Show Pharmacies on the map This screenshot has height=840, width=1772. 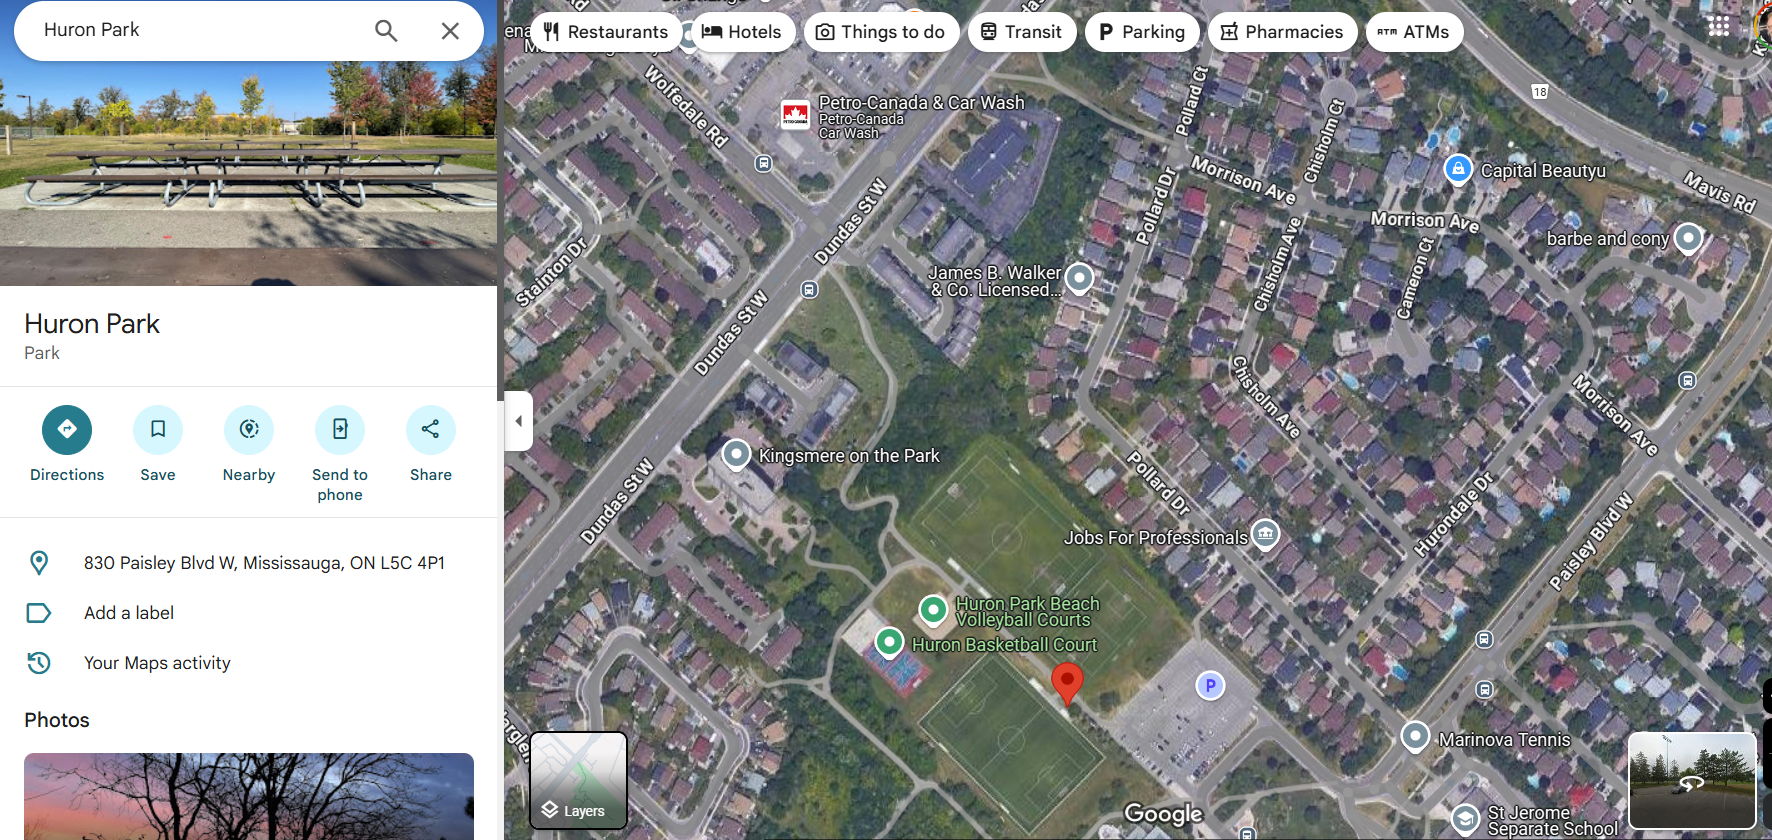pos(1282,32)
